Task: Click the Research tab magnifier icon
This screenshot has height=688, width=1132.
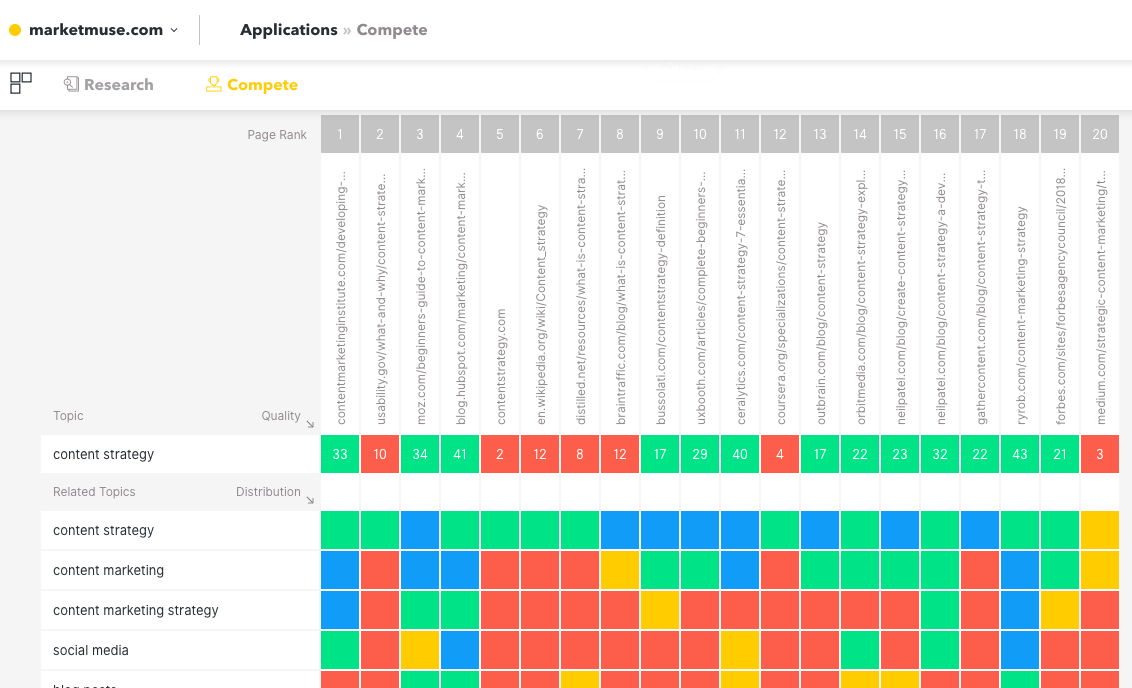Action: point(71,84)
